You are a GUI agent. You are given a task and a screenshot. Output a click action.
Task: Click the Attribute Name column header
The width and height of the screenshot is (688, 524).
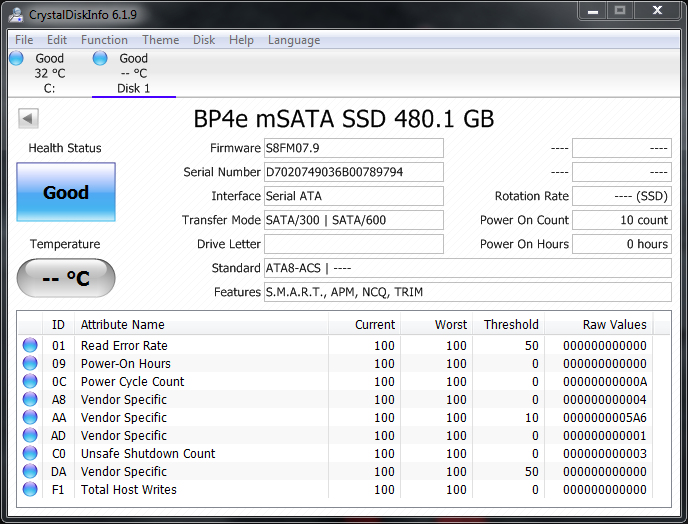point(122,324)
